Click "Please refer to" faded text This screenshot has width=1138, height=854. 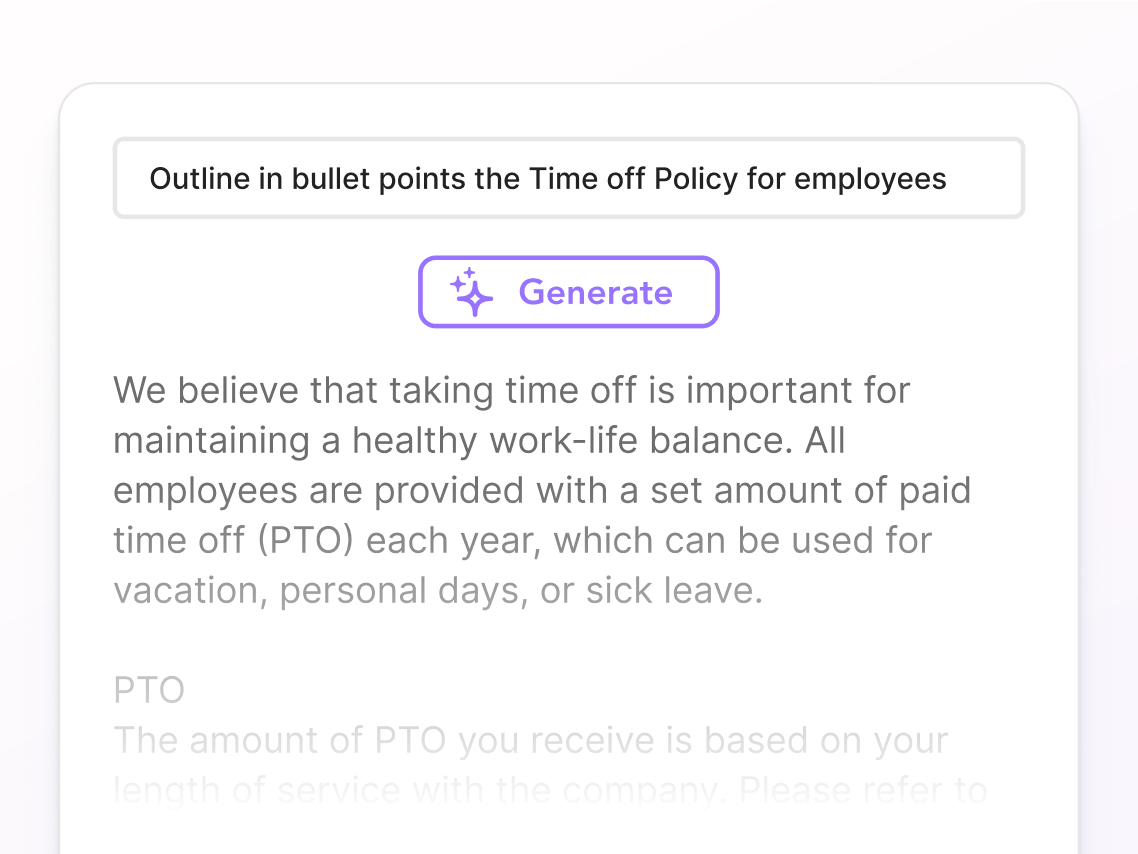click(862, 790)
